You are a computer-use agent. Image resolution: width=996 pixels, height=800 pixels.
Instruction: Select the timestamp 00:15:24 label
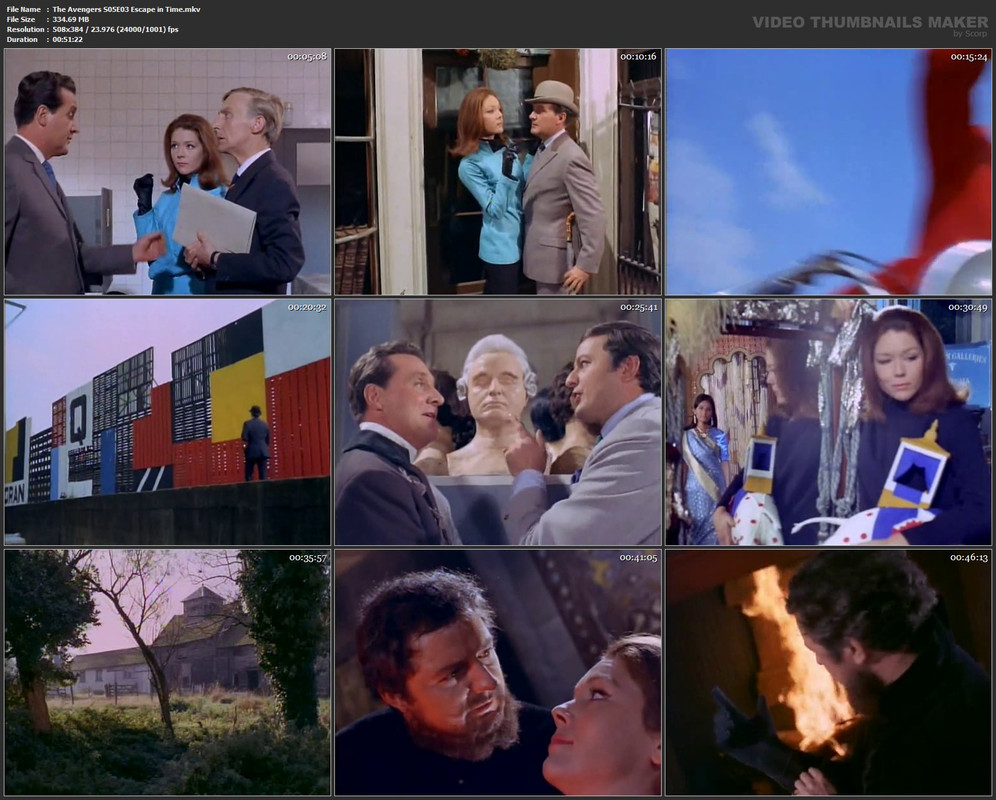[x=969, y=57]
